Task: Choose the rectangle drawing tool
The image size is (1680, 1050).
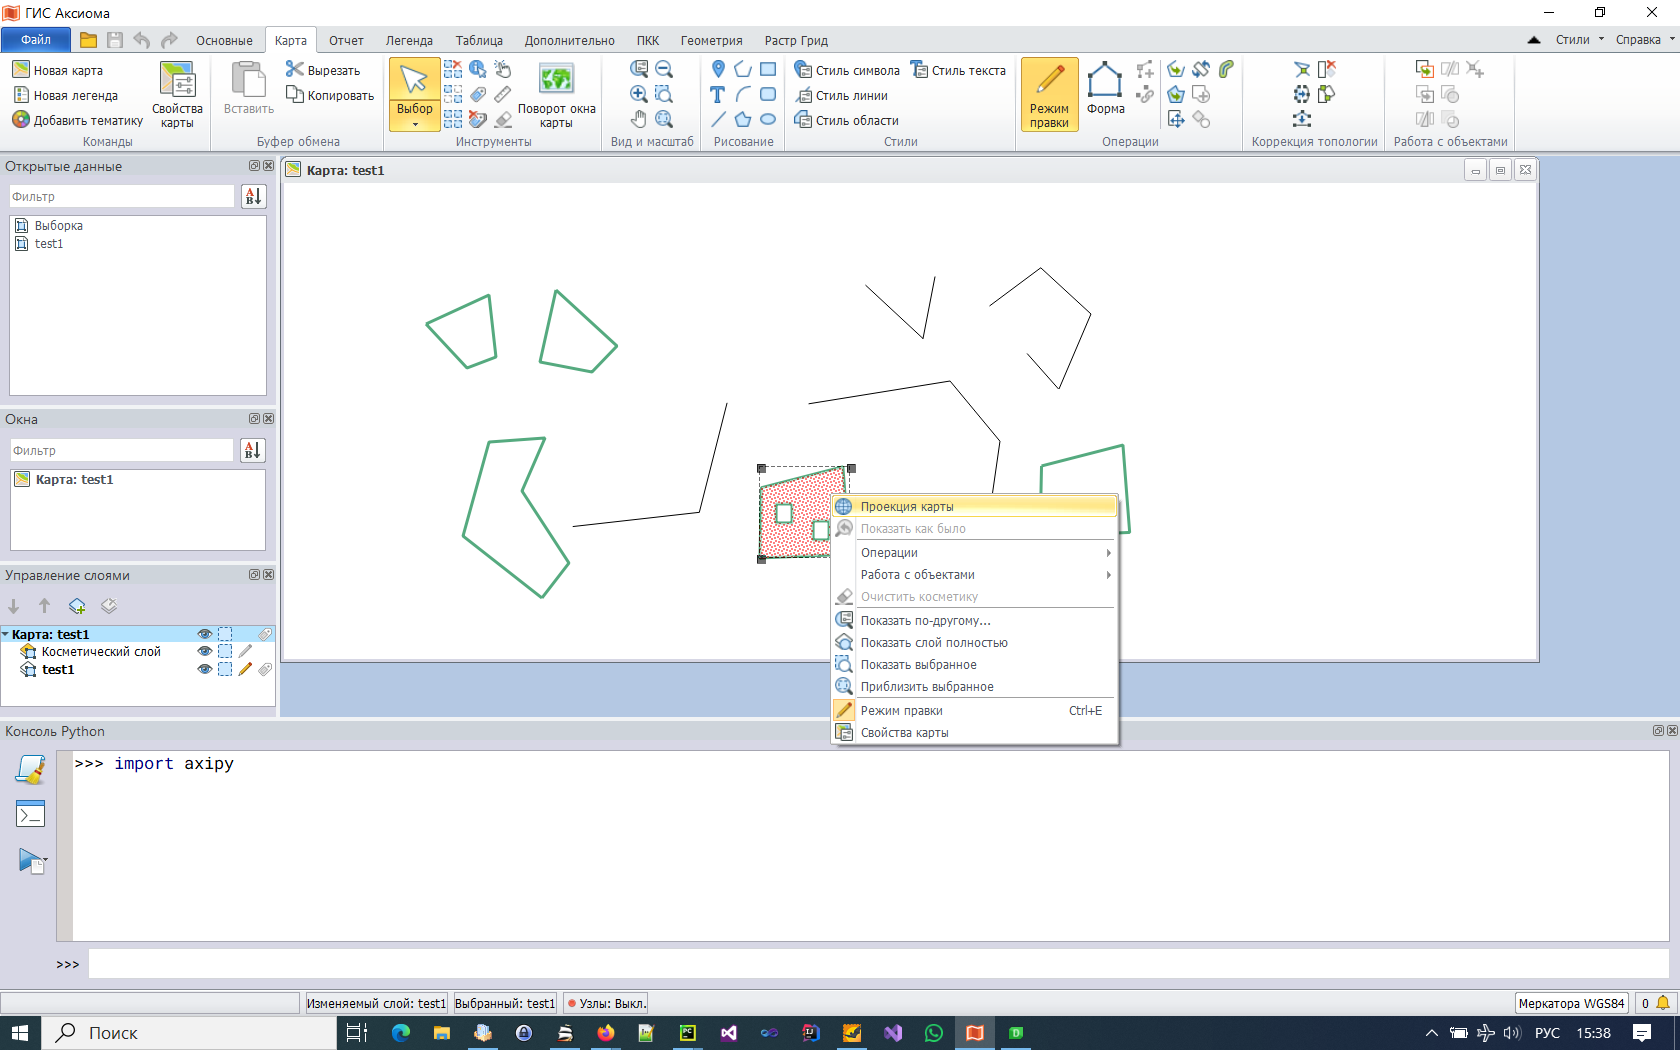Action: [x=768, y=69]
